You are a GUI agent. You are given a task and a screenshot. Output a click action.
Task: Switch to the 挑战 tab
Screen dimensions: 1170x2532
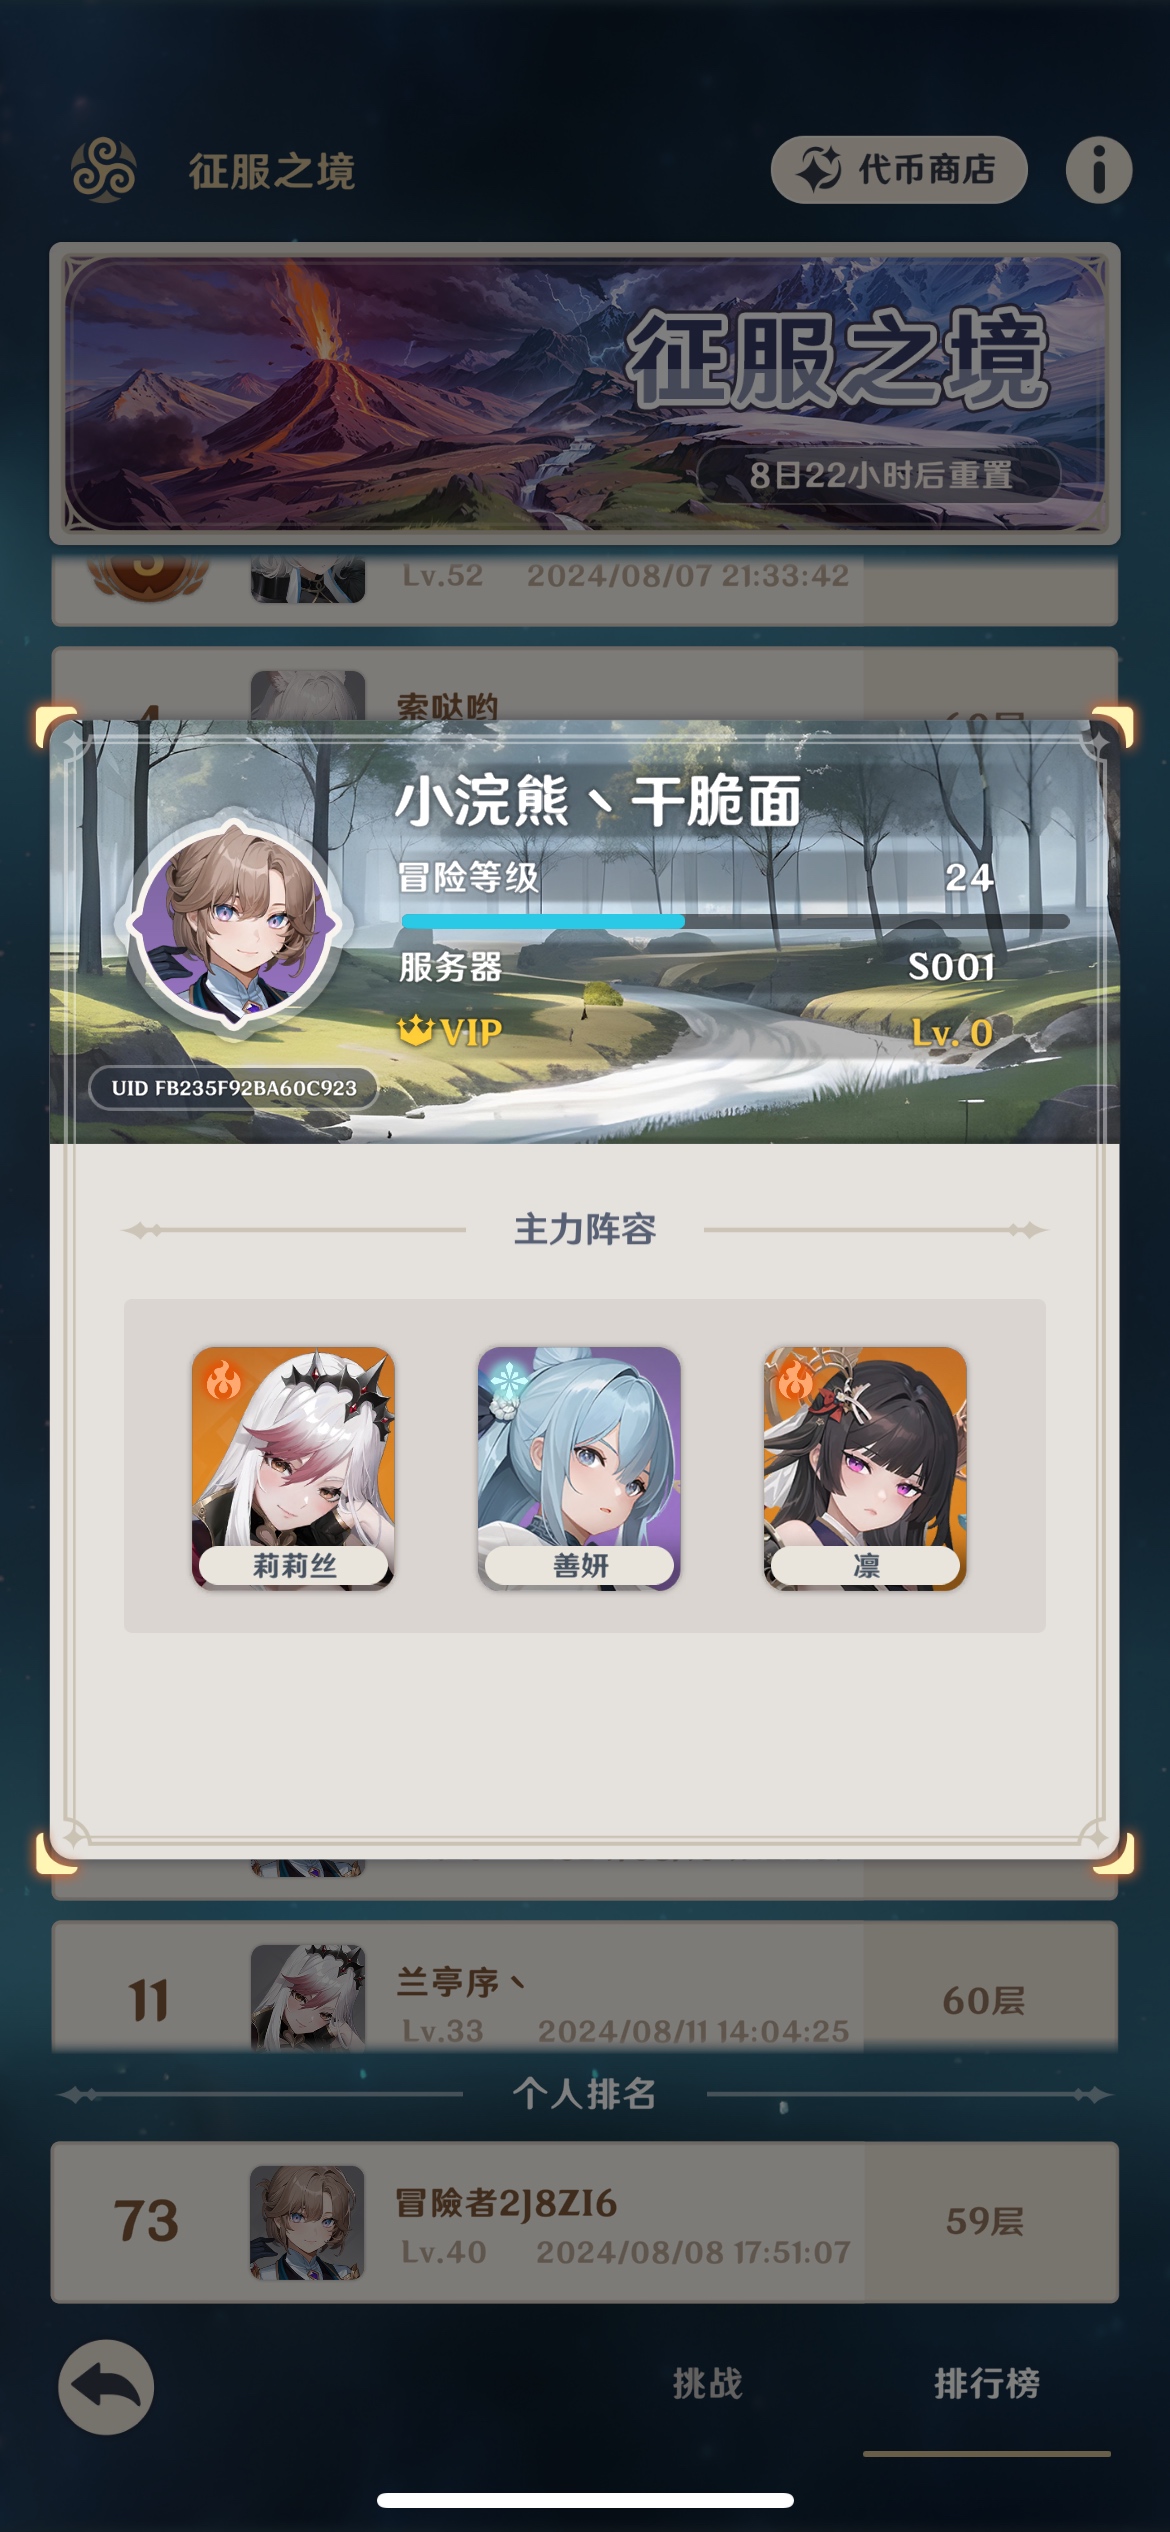(x=707, y=2383)
